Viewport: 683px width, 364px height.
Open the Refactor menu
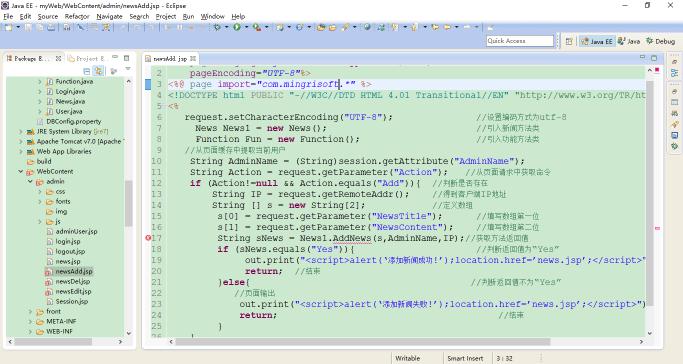[x=77, y=16]
